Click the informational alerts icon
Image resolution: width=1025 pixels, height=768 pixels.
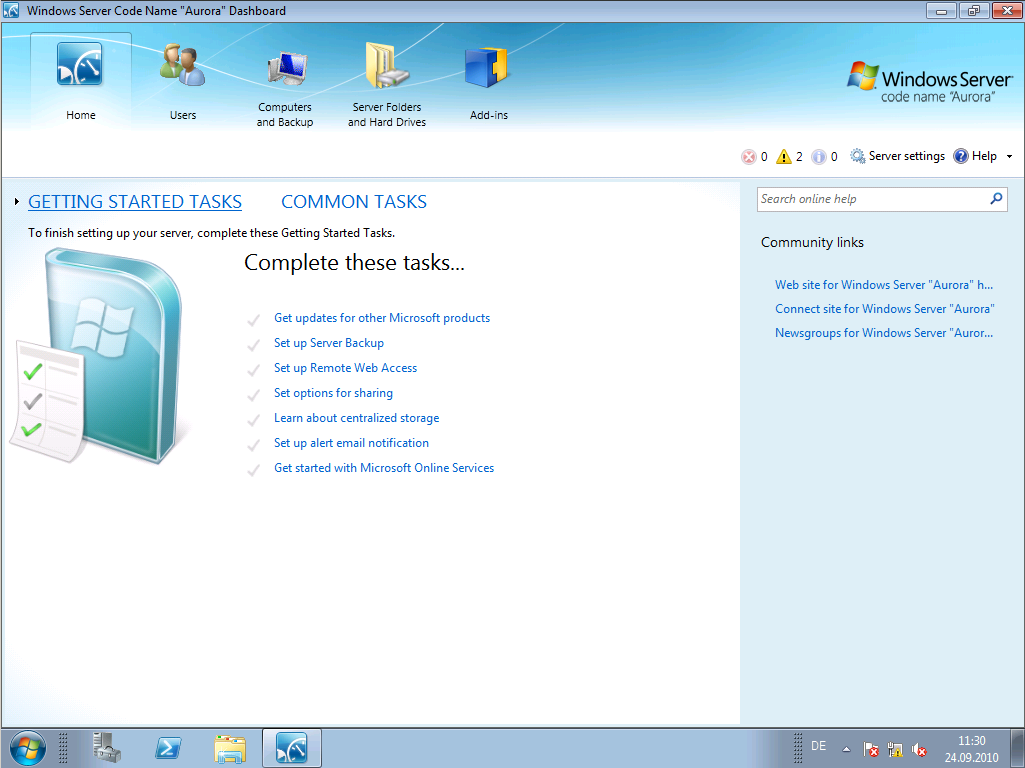point(819,157)
